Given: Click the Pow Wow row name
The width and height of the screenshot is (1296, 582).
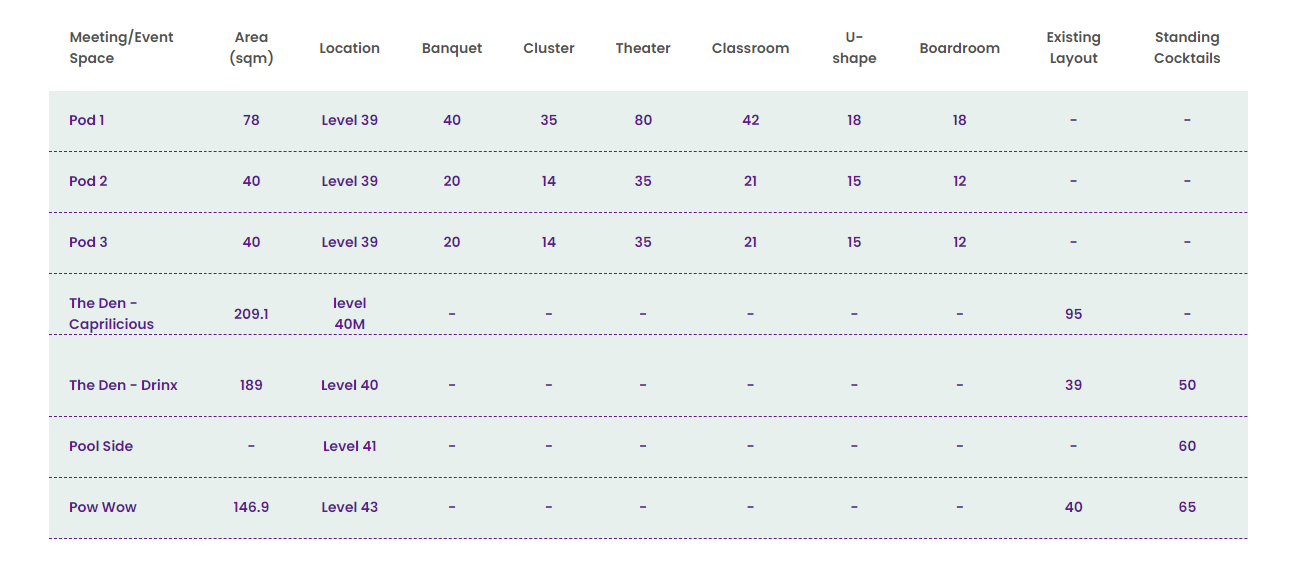Looking at the screenshot, I should coord(103,507).
